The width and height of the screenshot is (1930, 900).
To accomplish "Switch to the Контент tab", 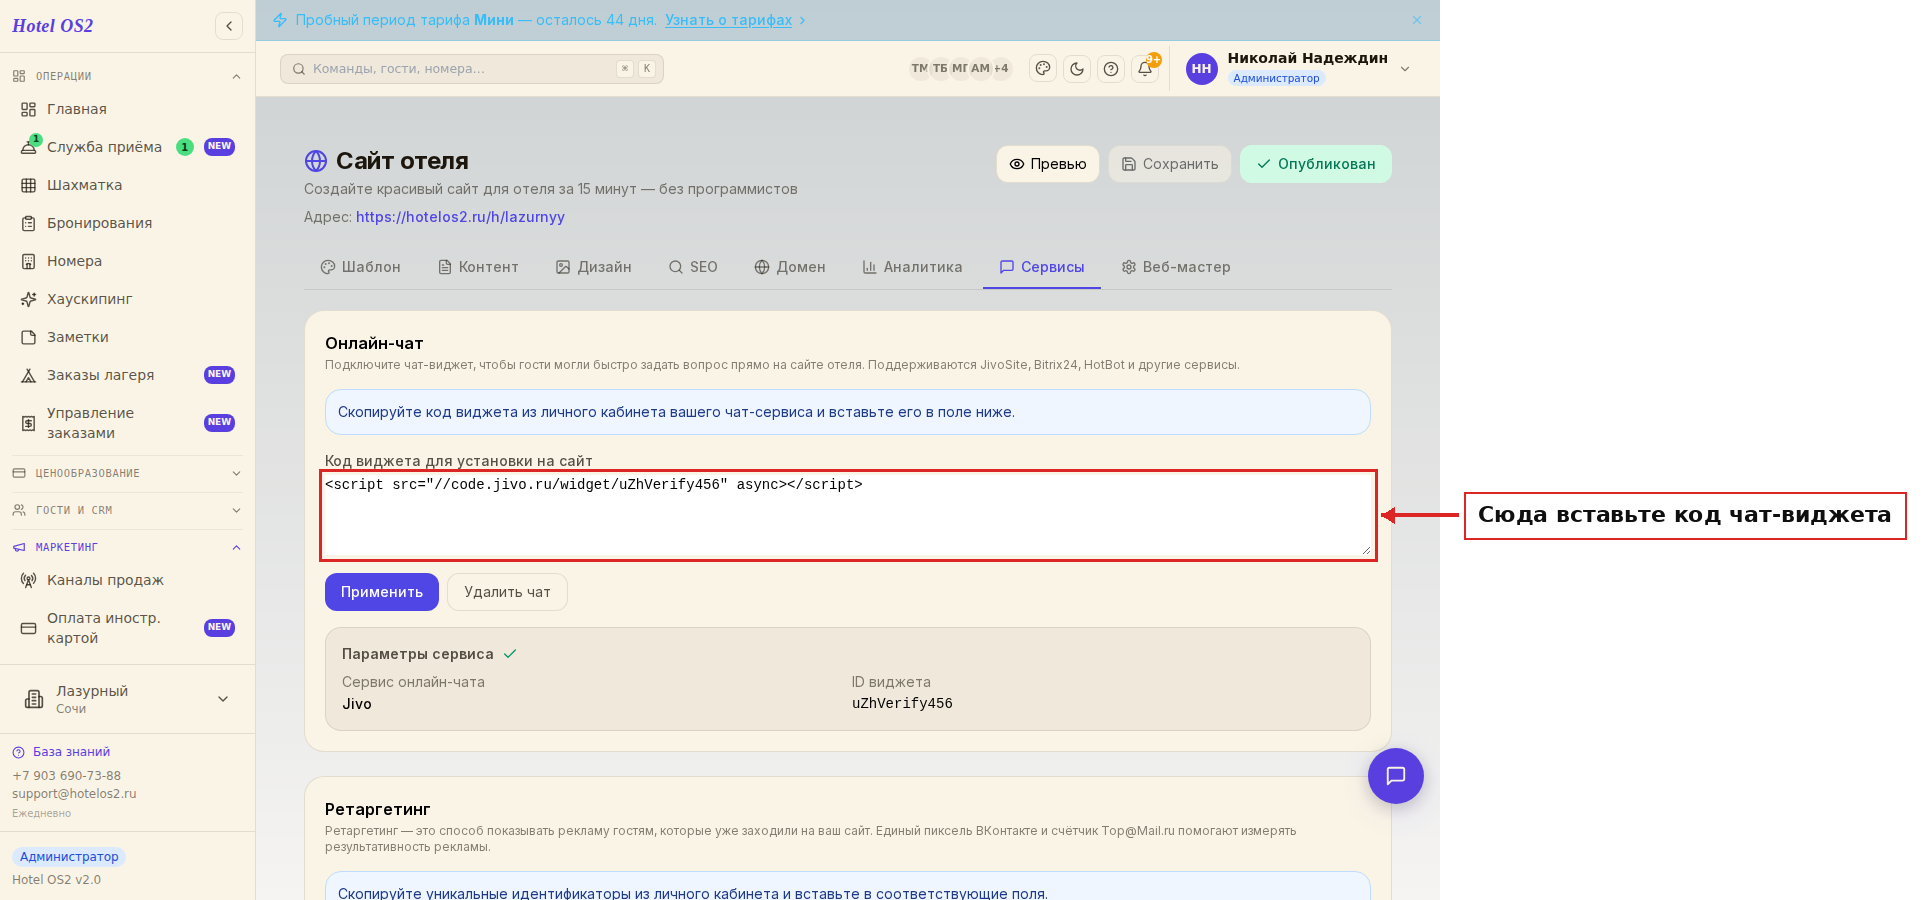I will coord(478,267).
